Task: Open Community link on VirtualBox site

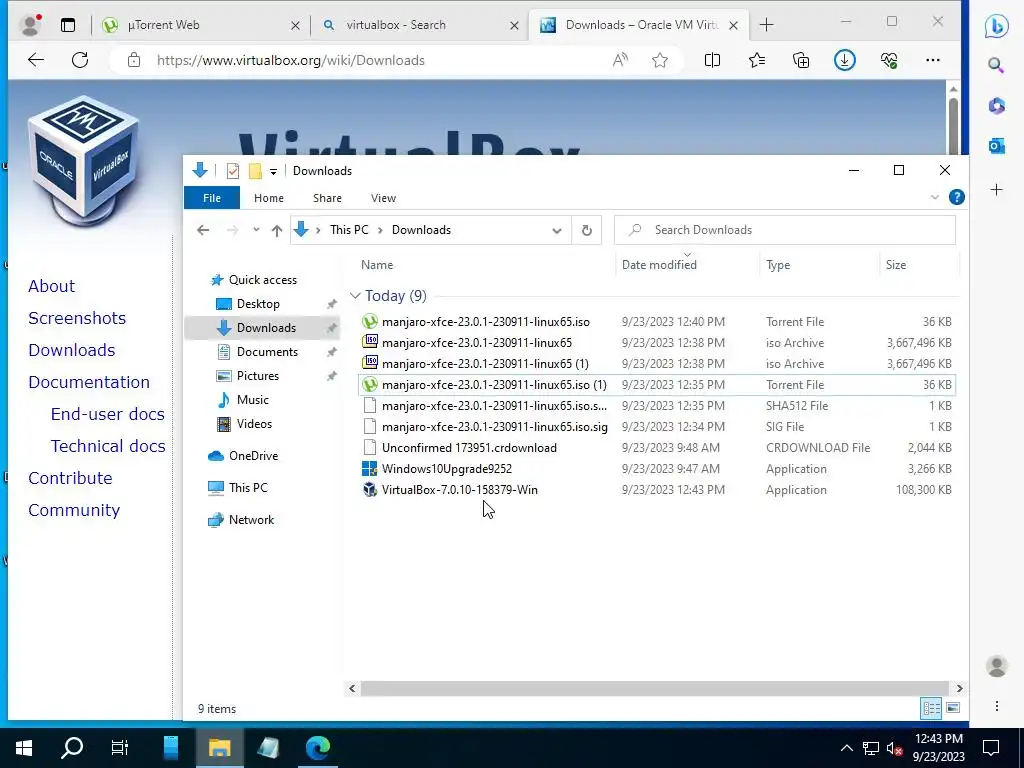Action: (74, 510)
